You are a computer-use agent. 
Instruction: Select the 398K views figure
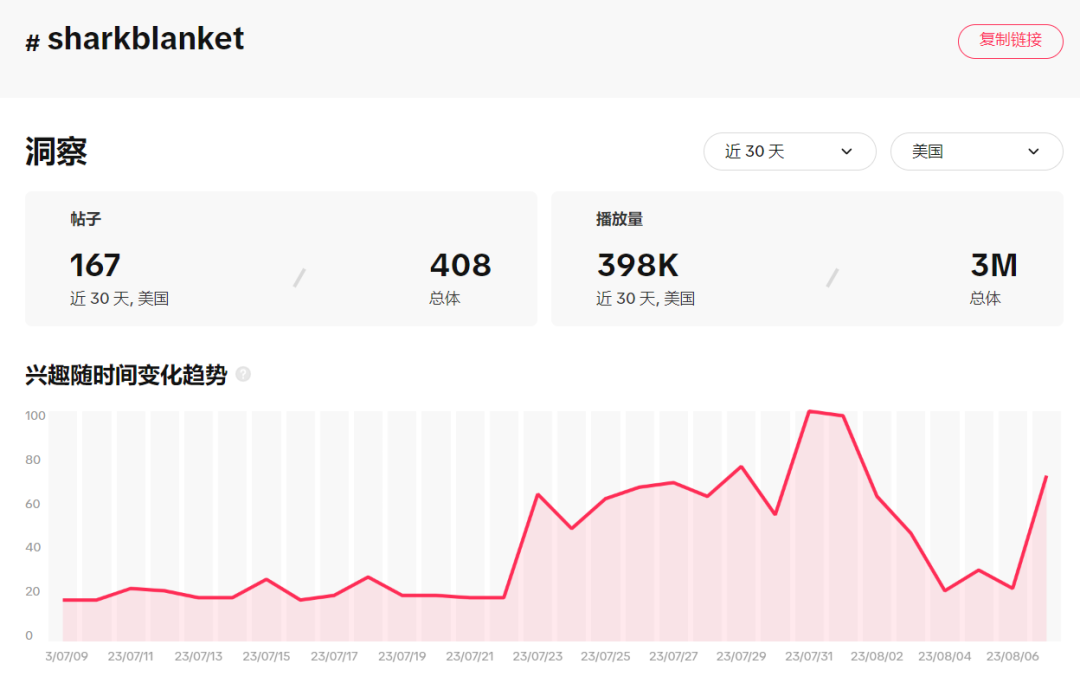637,265
